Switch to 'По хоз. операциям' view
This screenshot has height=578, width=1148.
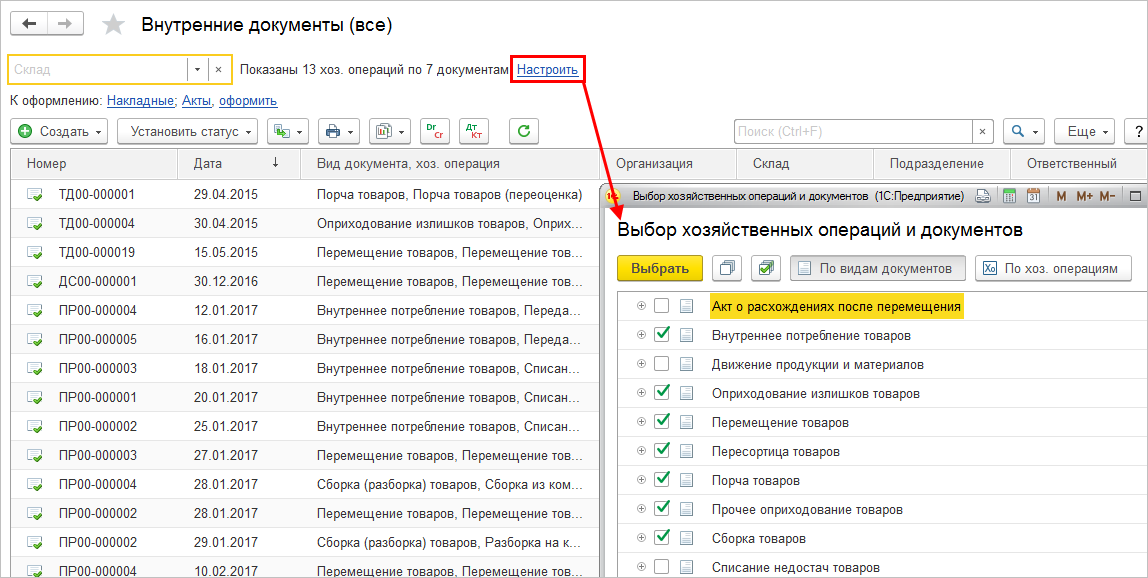(x=1053, y=268)
